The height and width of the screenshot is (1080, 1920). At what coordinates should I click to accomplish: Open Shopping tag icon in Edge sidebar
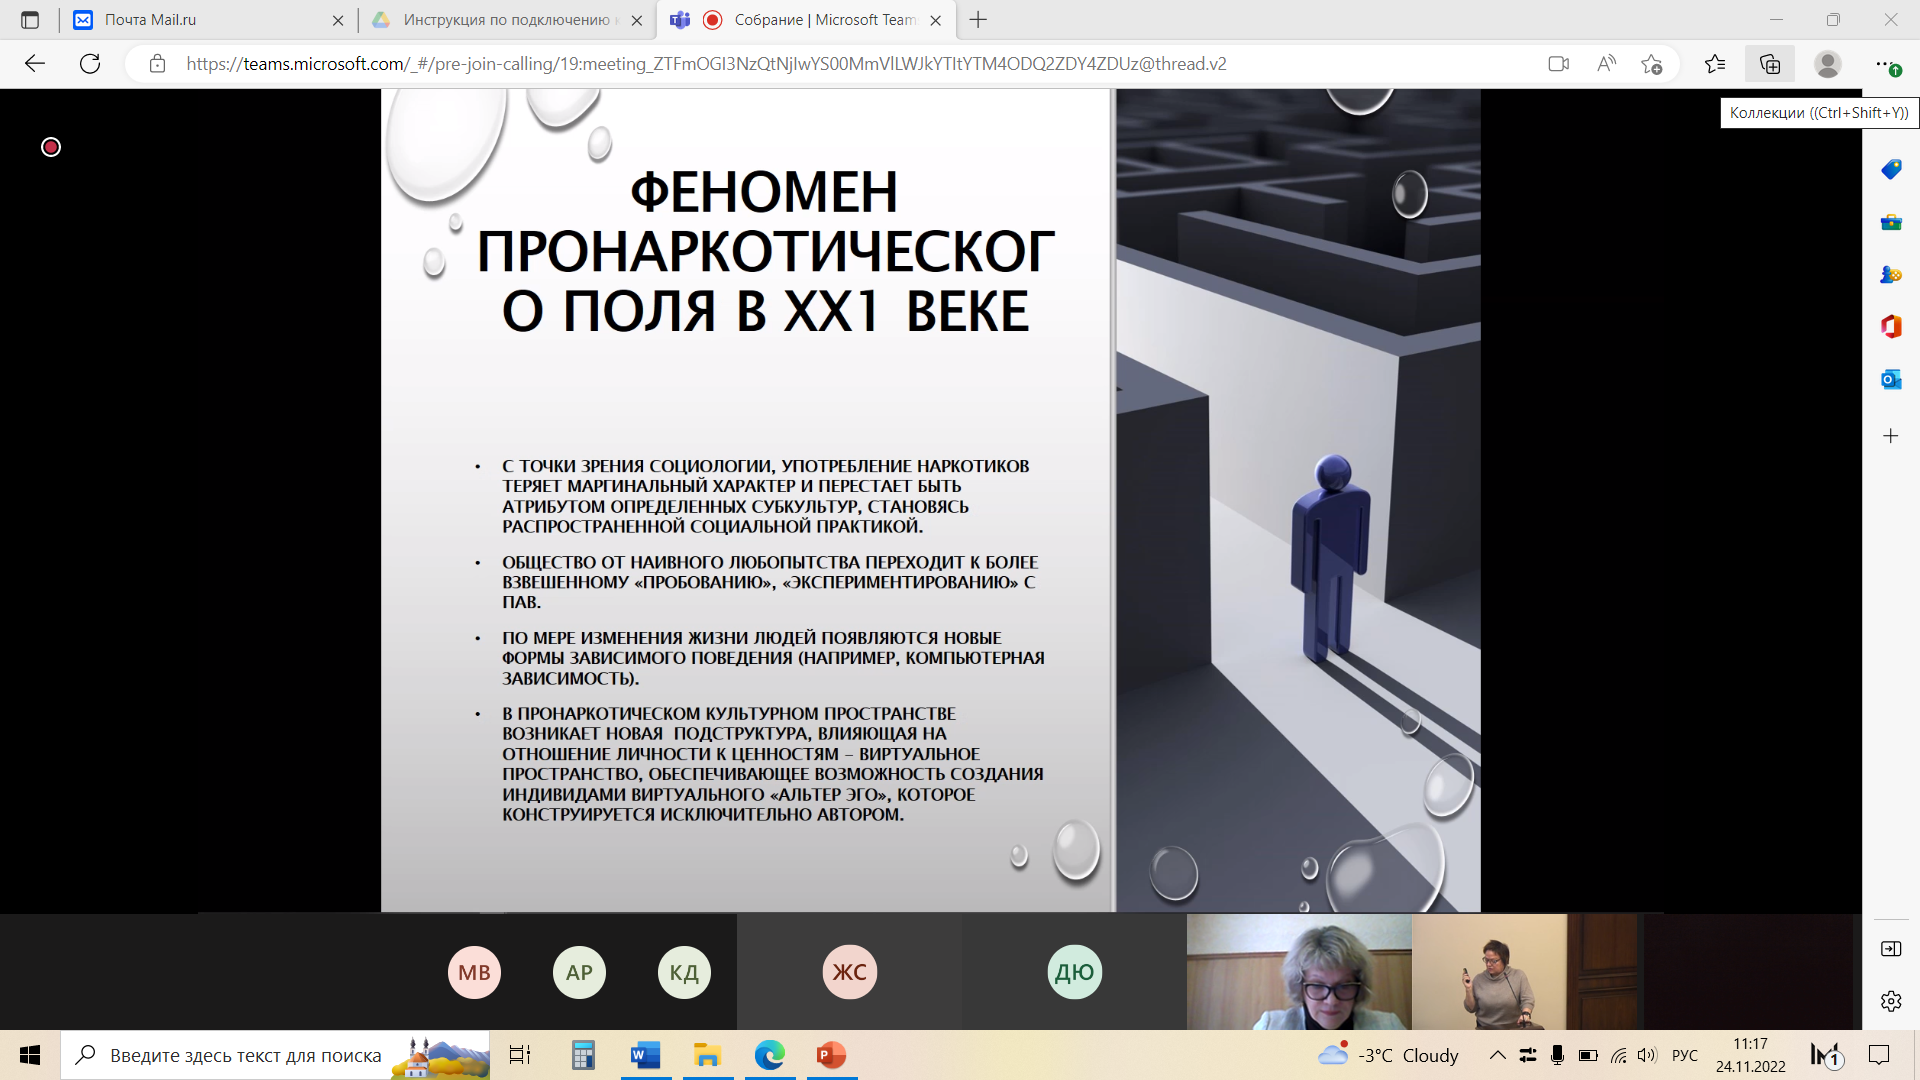(x=1891, y=169)
